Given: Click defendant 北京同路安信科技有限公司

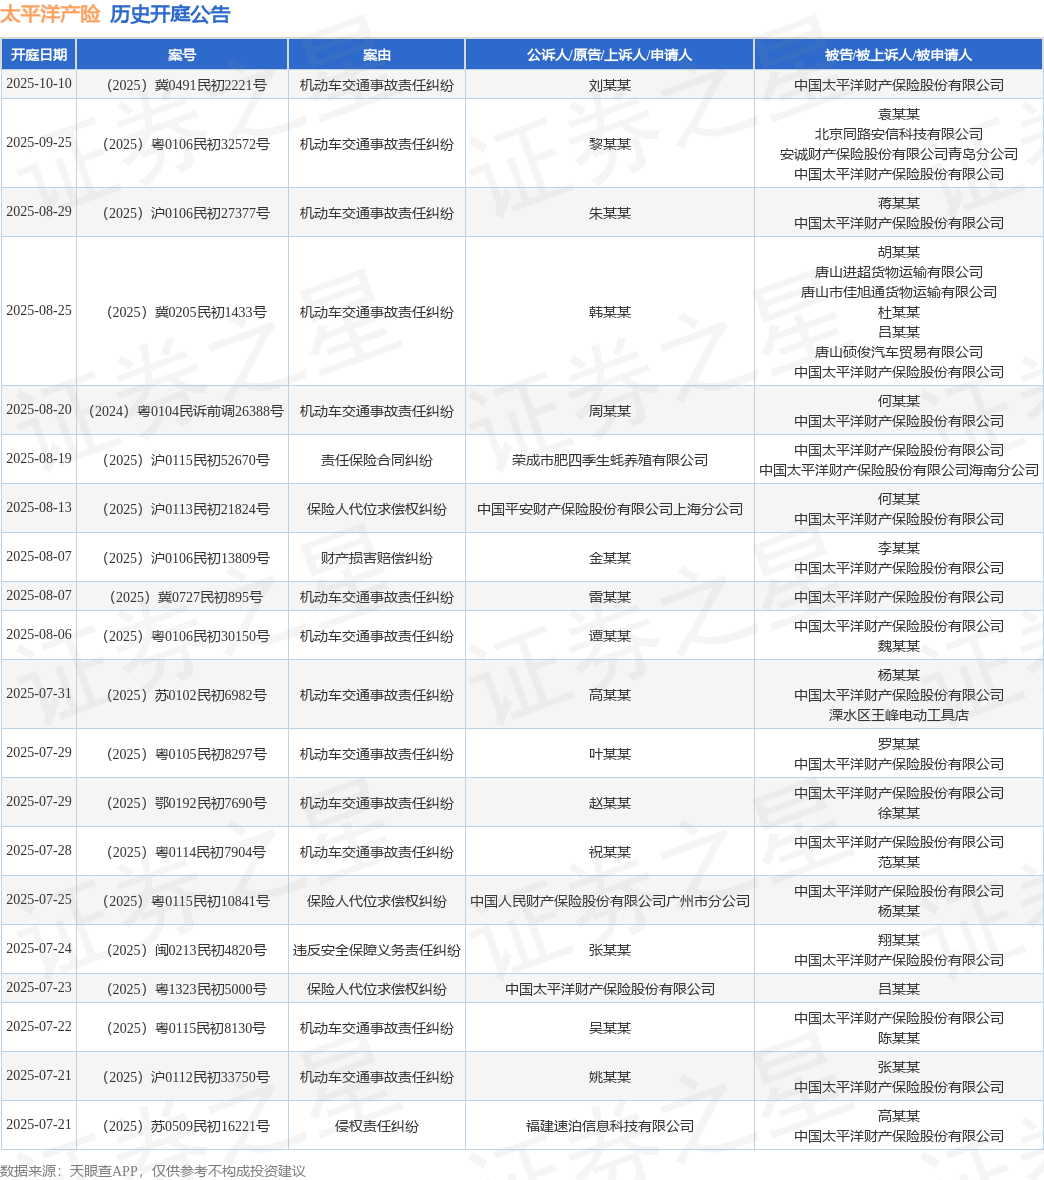Looking at the screenshot, I should [899, 134].
